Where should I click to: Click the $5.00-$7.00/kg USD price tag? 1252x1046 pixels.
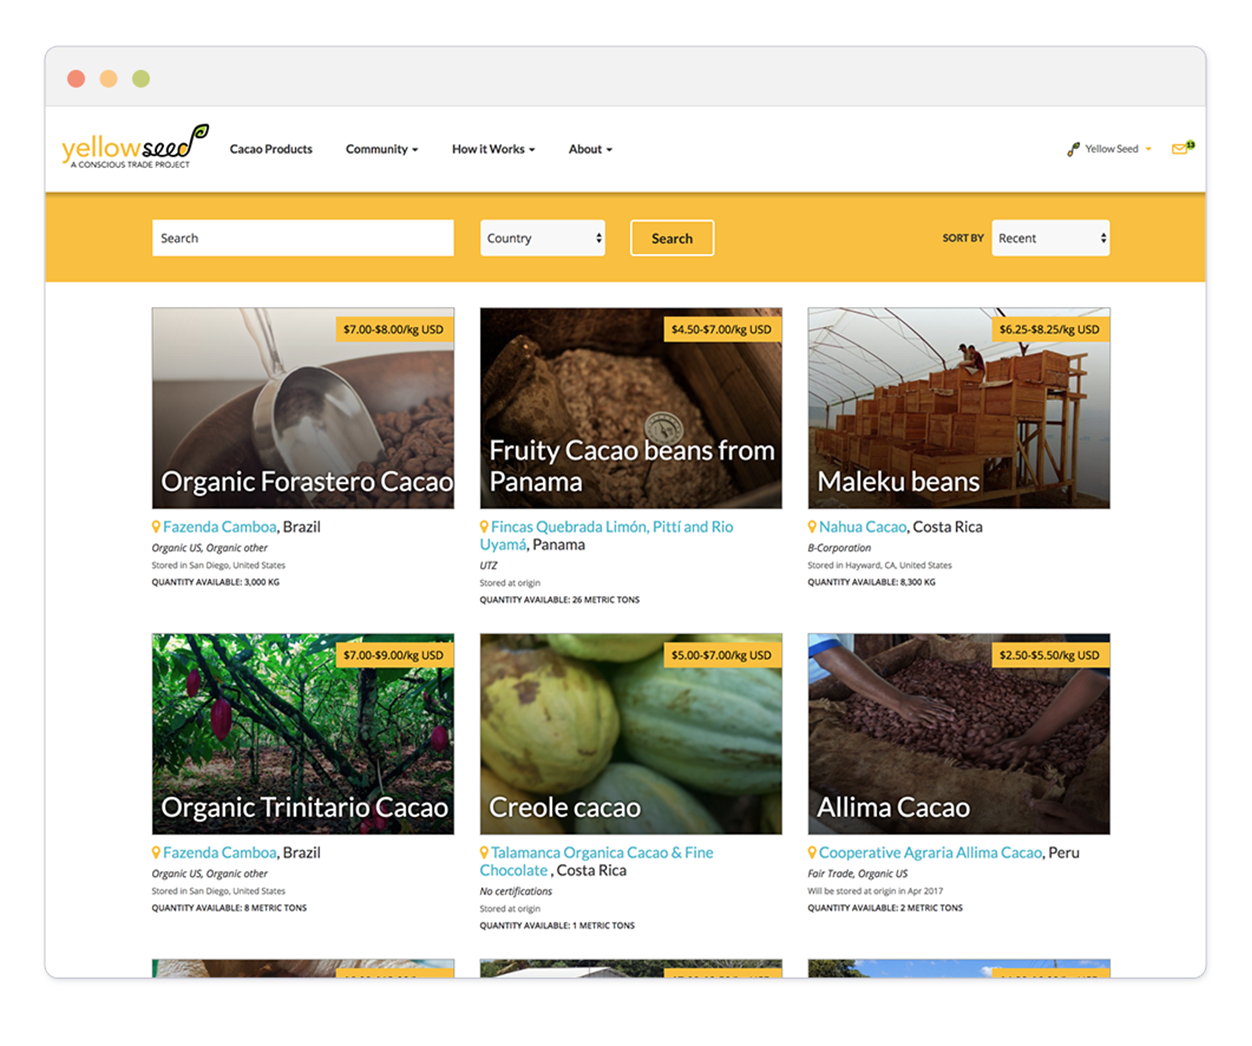pos(722,655)
